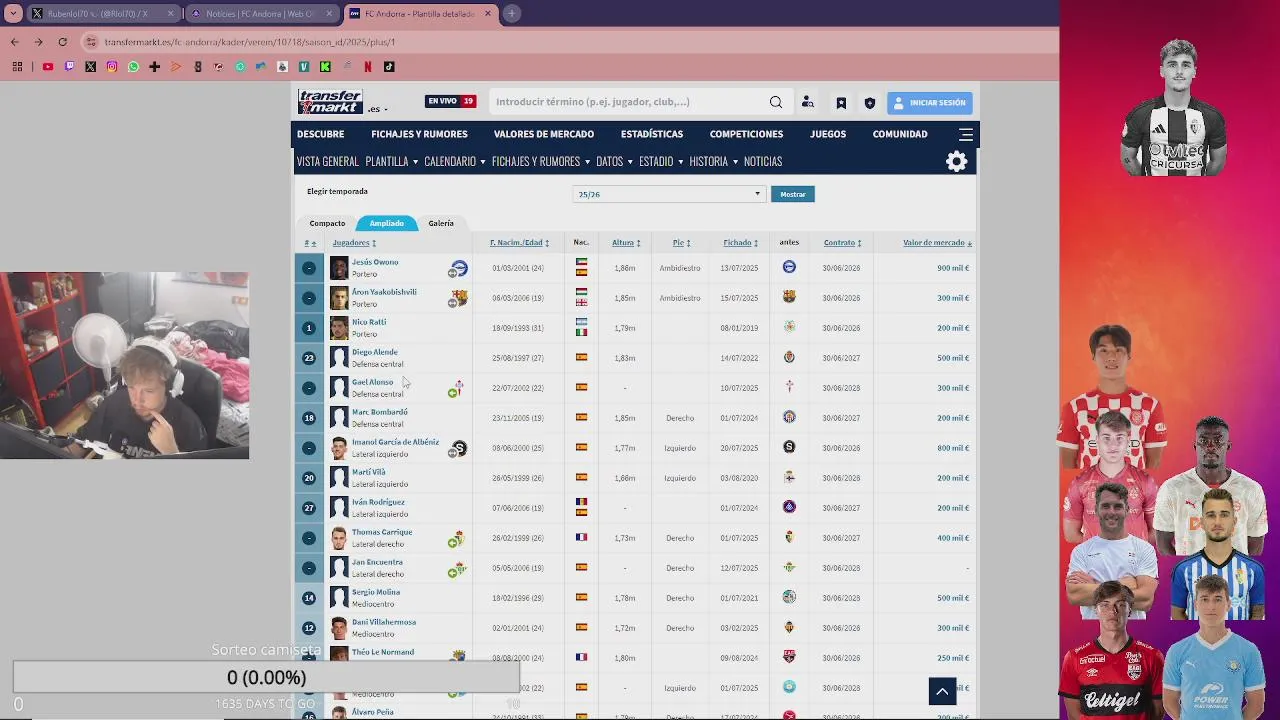Click Imanol García de Albéniz's loan club badge
1280x720 pixels.
pyautogui.click(x=459, y=448)
